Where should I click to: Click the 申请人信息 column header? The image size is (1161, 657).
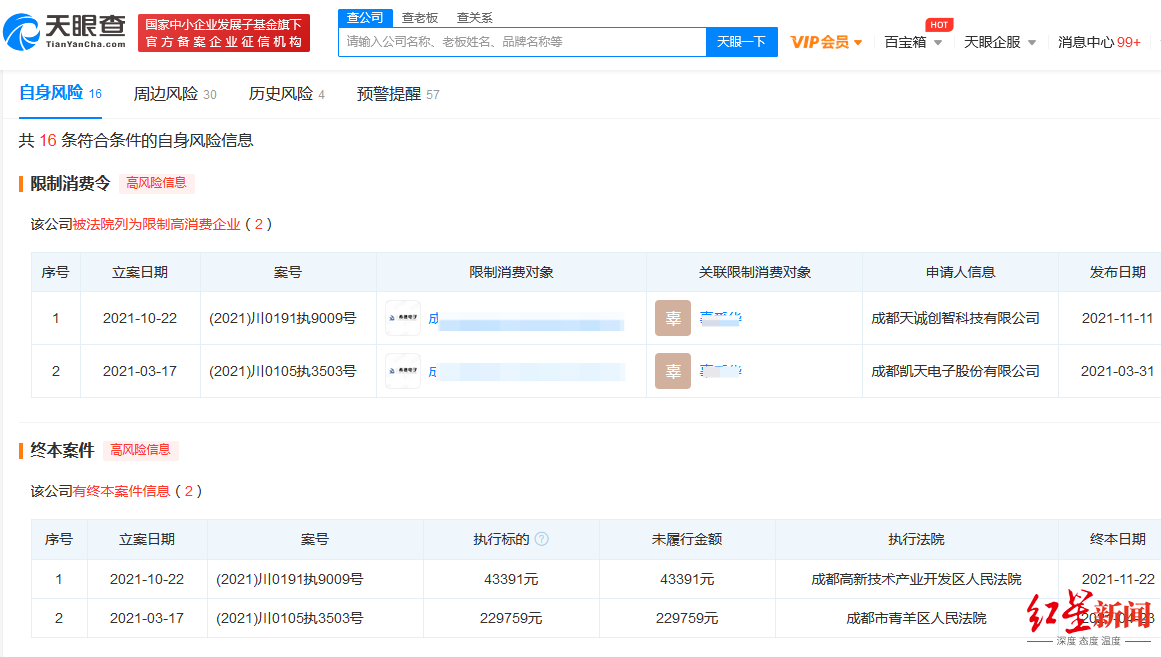[960, 273]
